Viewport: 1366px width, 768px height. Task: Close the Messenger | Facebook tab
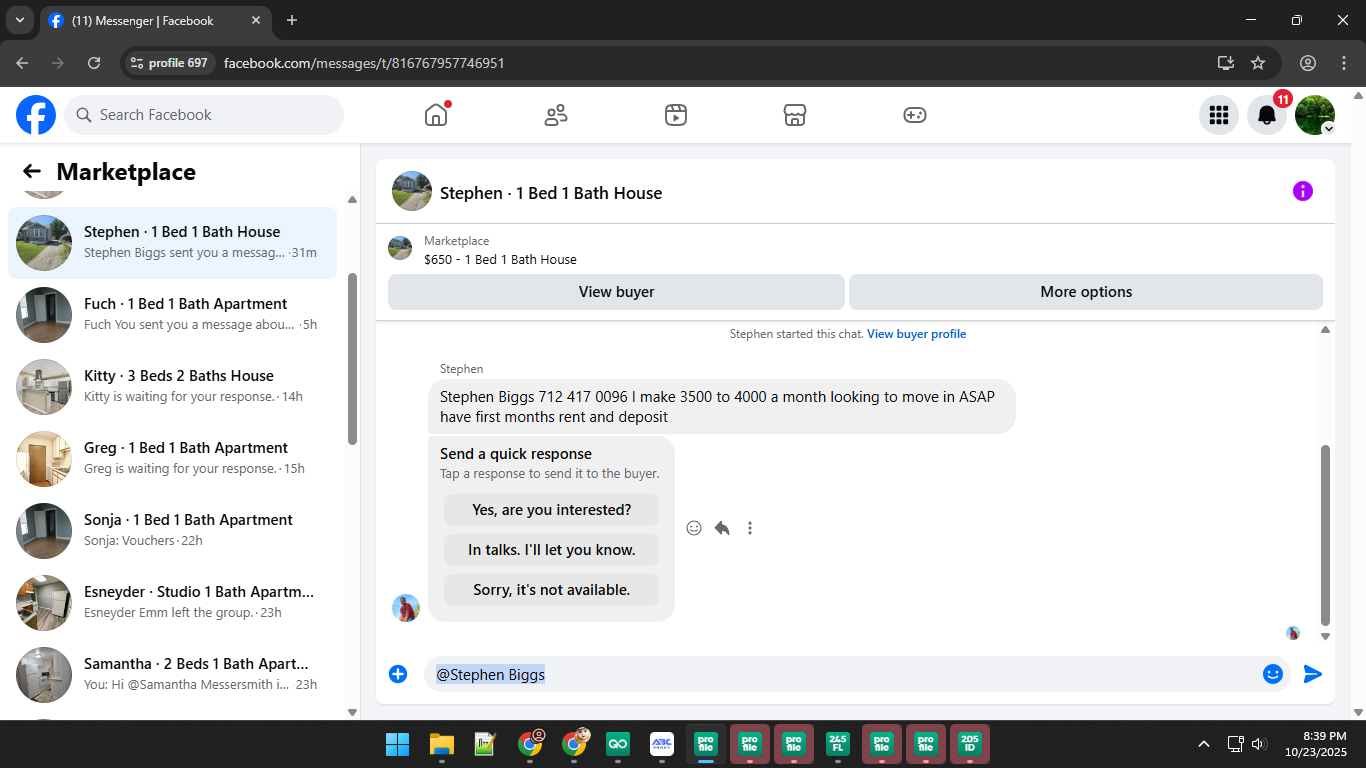coord(256,20)
